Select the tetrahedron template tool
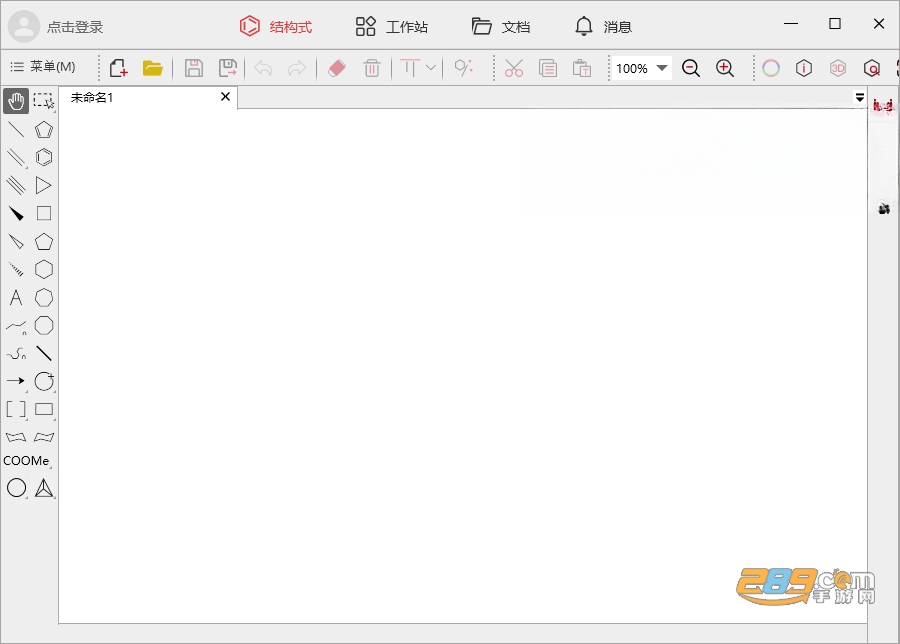900x644 pixels. (x=44, y=488)
